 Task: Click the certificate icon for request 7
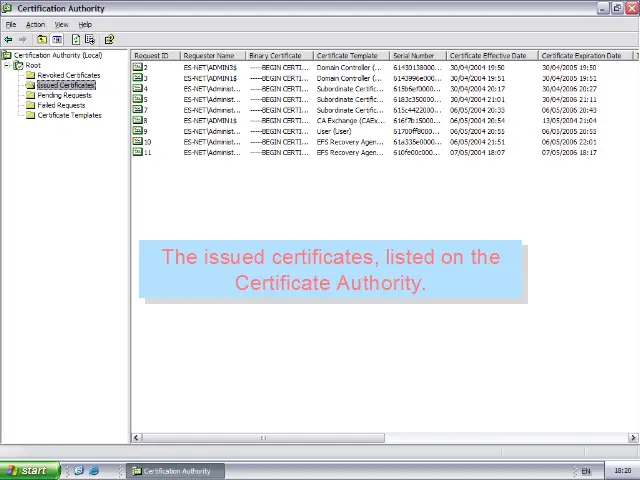tap(138, 109)
